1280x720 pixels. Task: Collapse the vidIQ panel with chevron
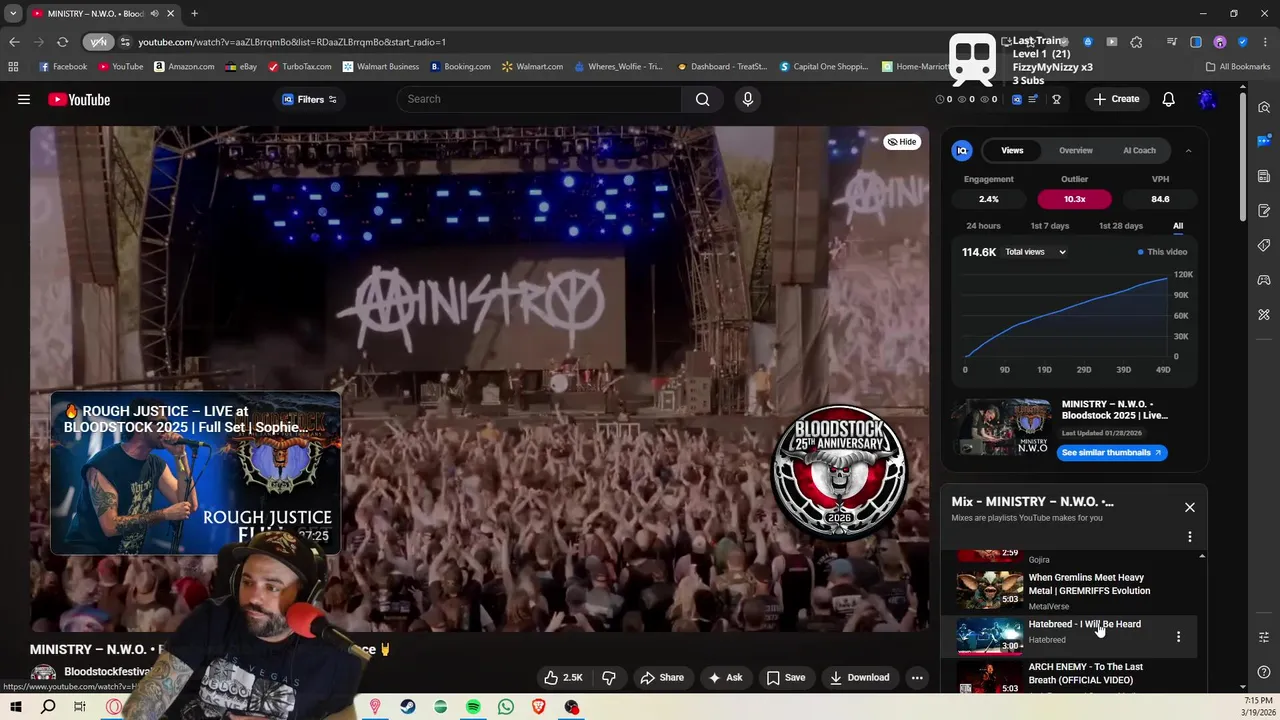[1188, 150]
